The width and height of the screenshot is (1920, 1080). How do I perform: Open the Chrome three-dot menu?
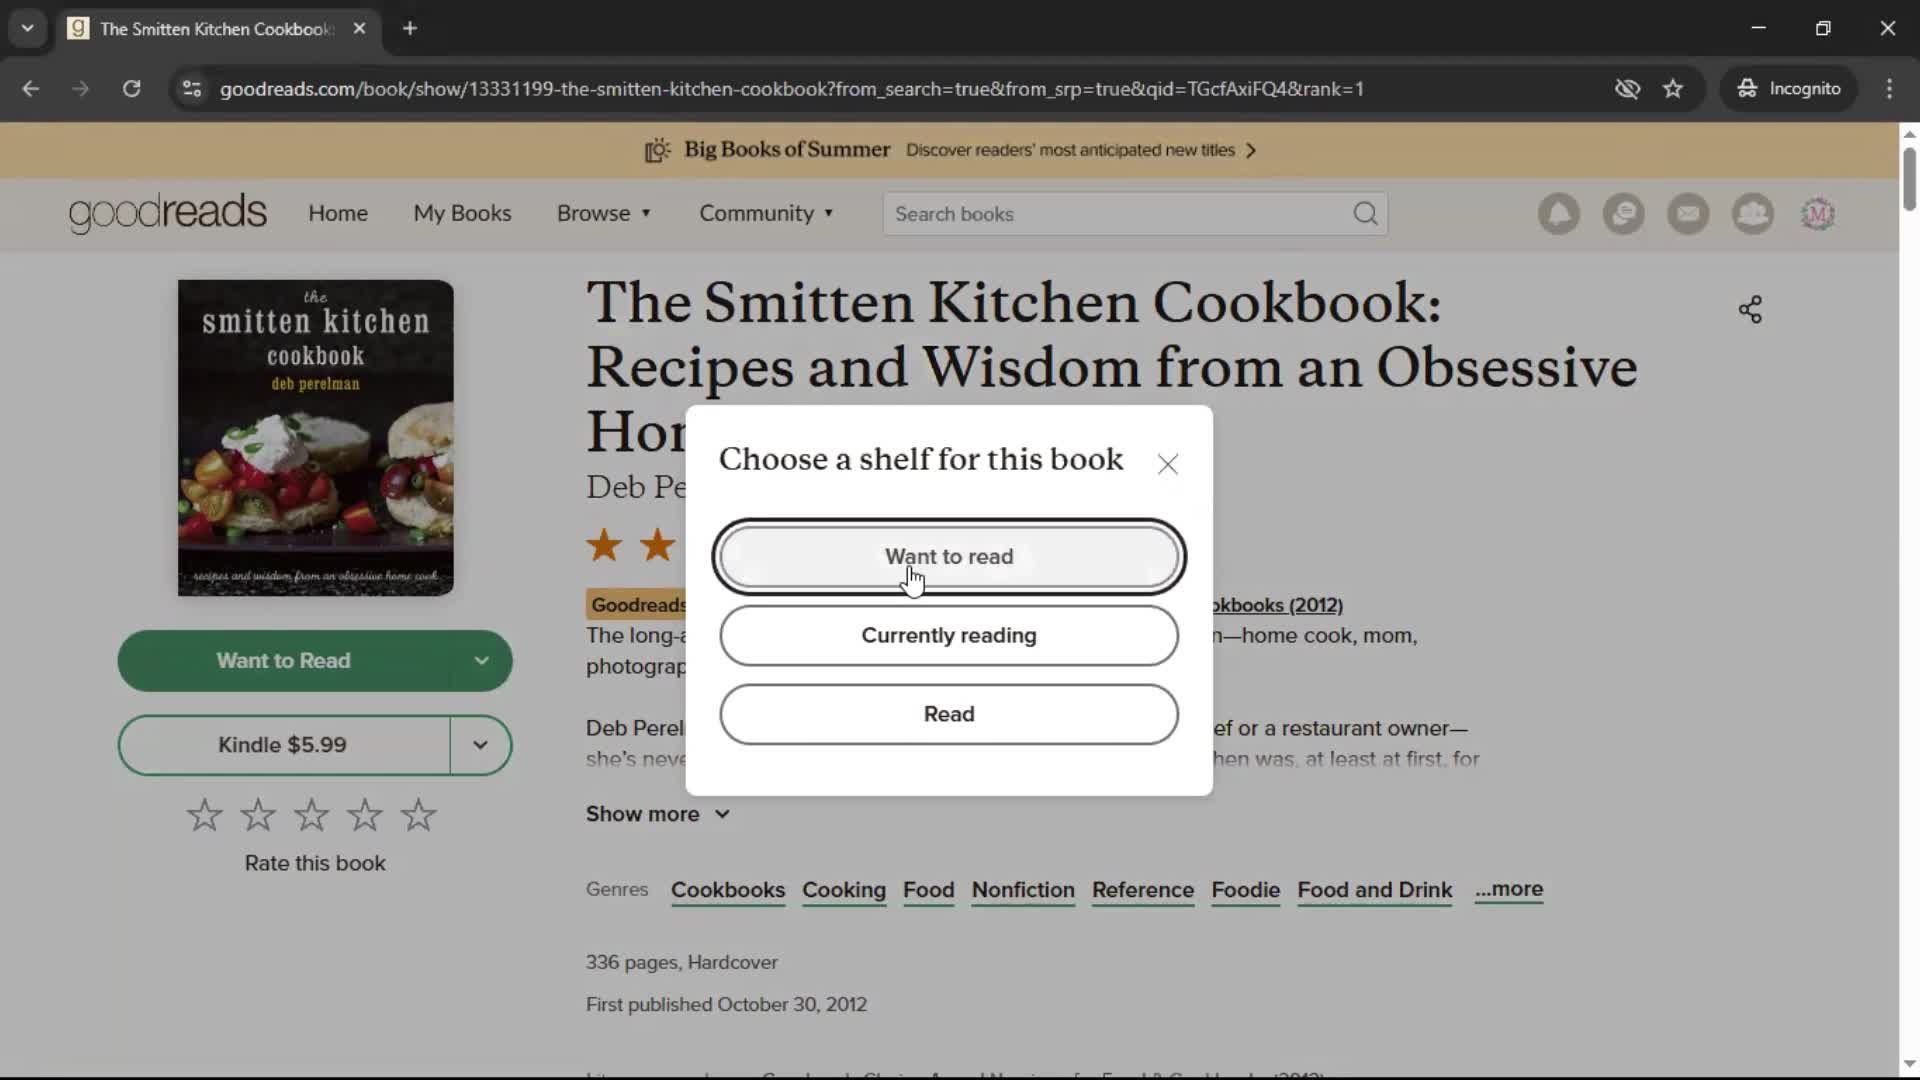pos(1889,89)
